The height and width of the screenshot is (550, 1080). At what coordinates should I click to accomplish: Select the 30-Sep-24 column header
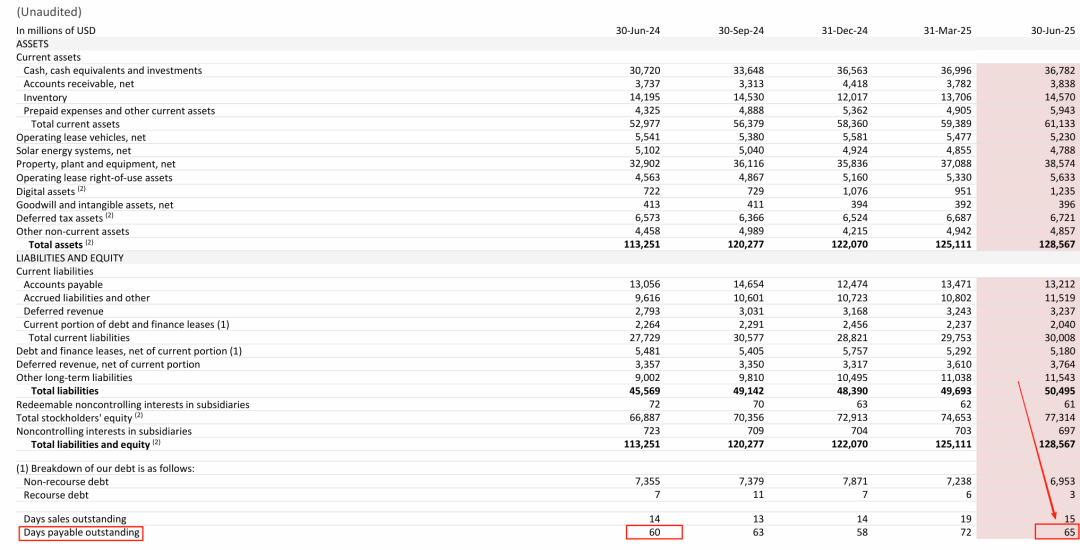coord(741,30)
